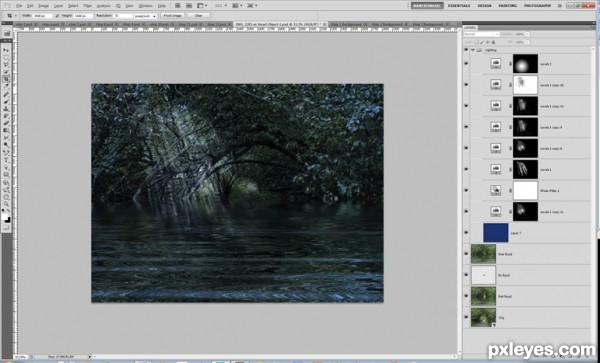Select the Crop tool in the toolbox

[7, 79]
